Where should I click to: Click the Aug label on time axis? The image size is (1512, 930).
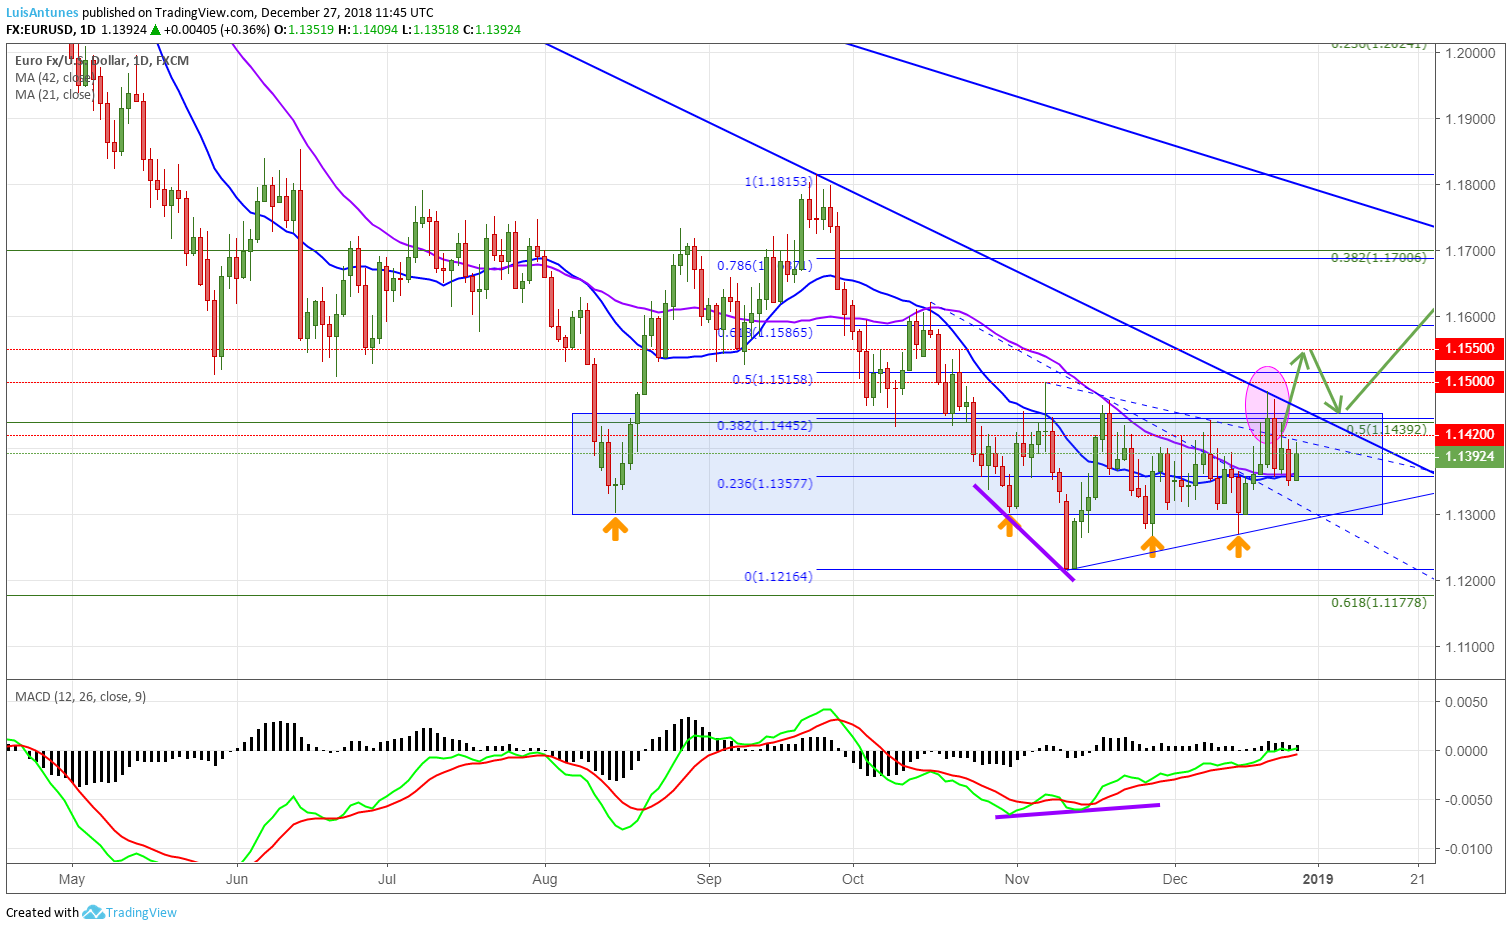click(545, 879)
